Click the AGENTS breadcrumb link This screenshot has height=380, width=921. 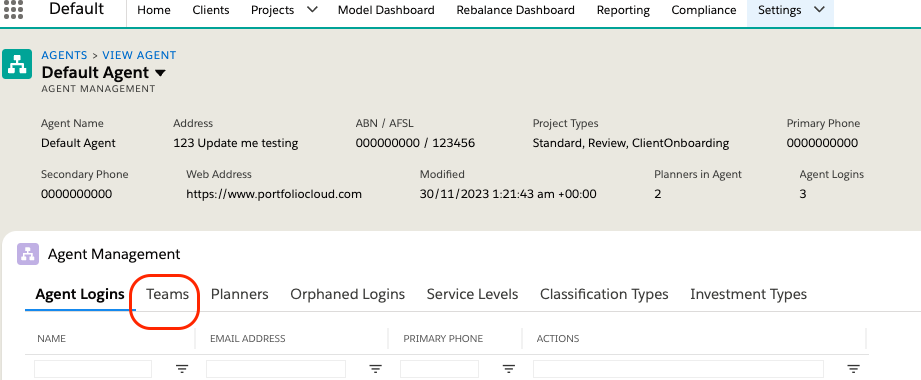click(x=64, y=55)
